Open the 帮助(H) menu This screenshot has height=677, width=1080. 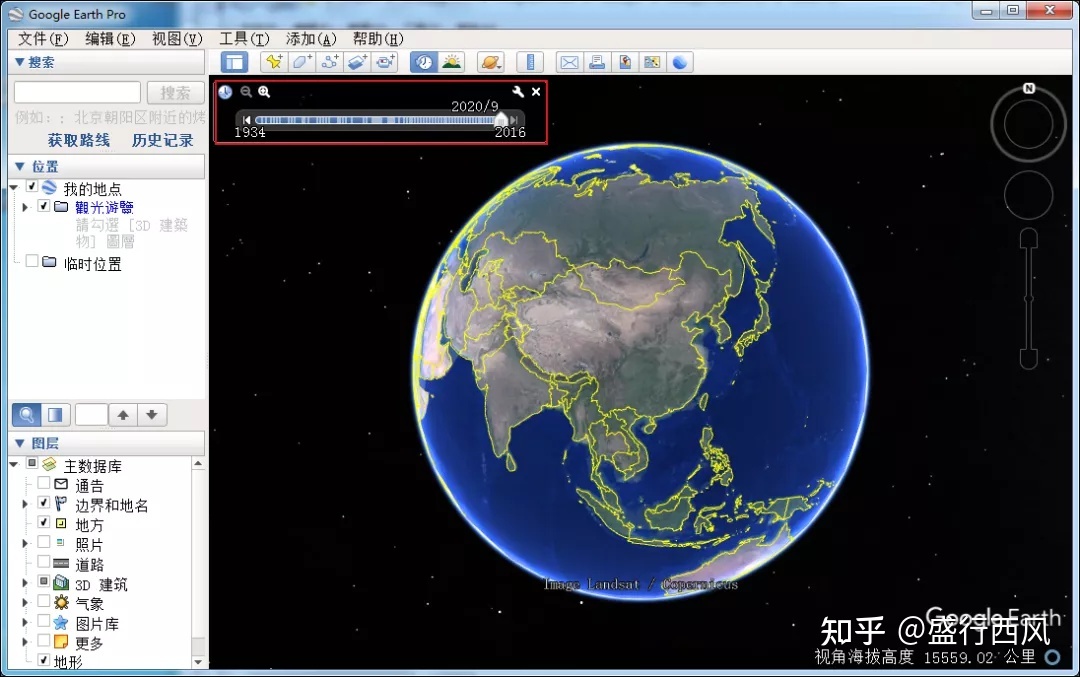click(378, 39)
